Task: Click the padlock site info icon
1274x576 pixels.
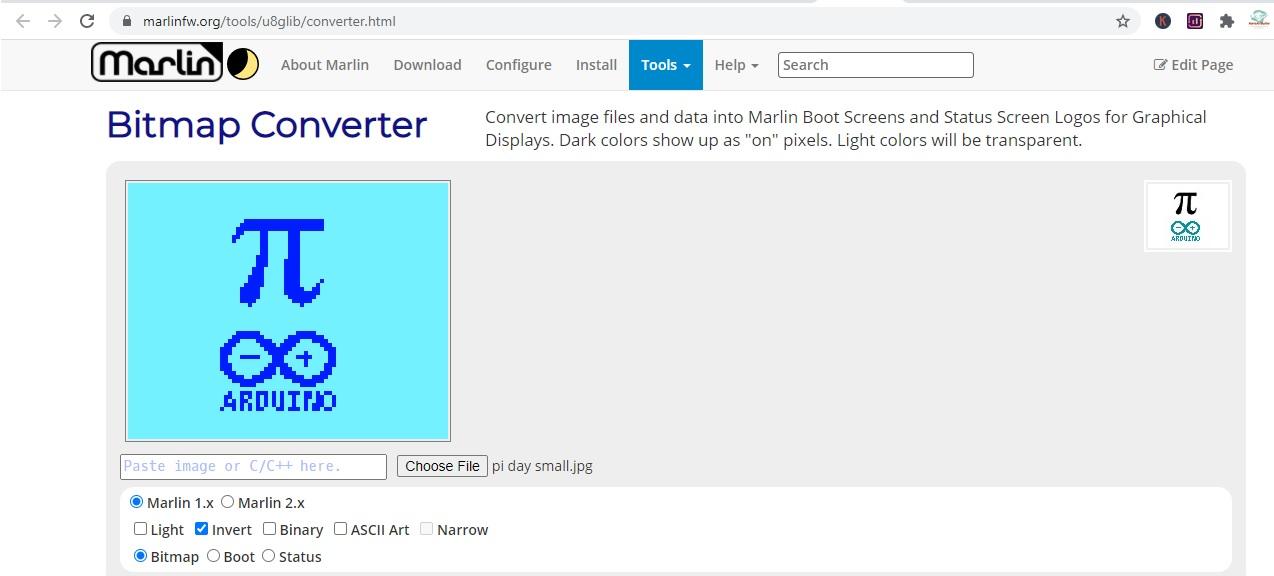Action: tap(125, 21)
